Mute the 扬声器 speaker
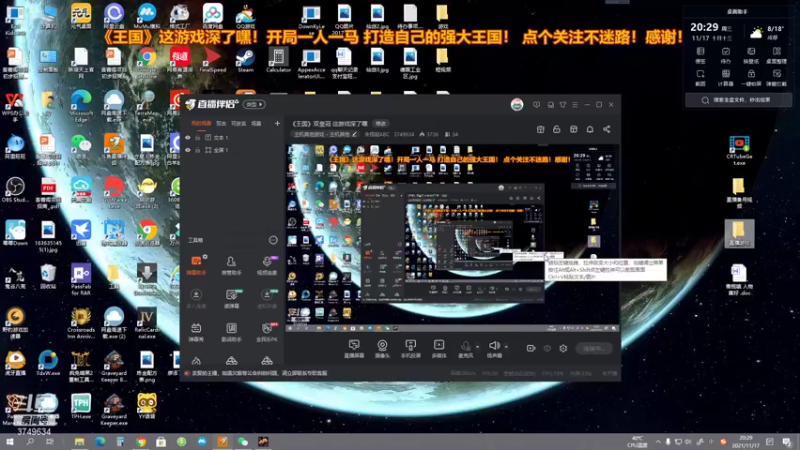 coord(494,348)
